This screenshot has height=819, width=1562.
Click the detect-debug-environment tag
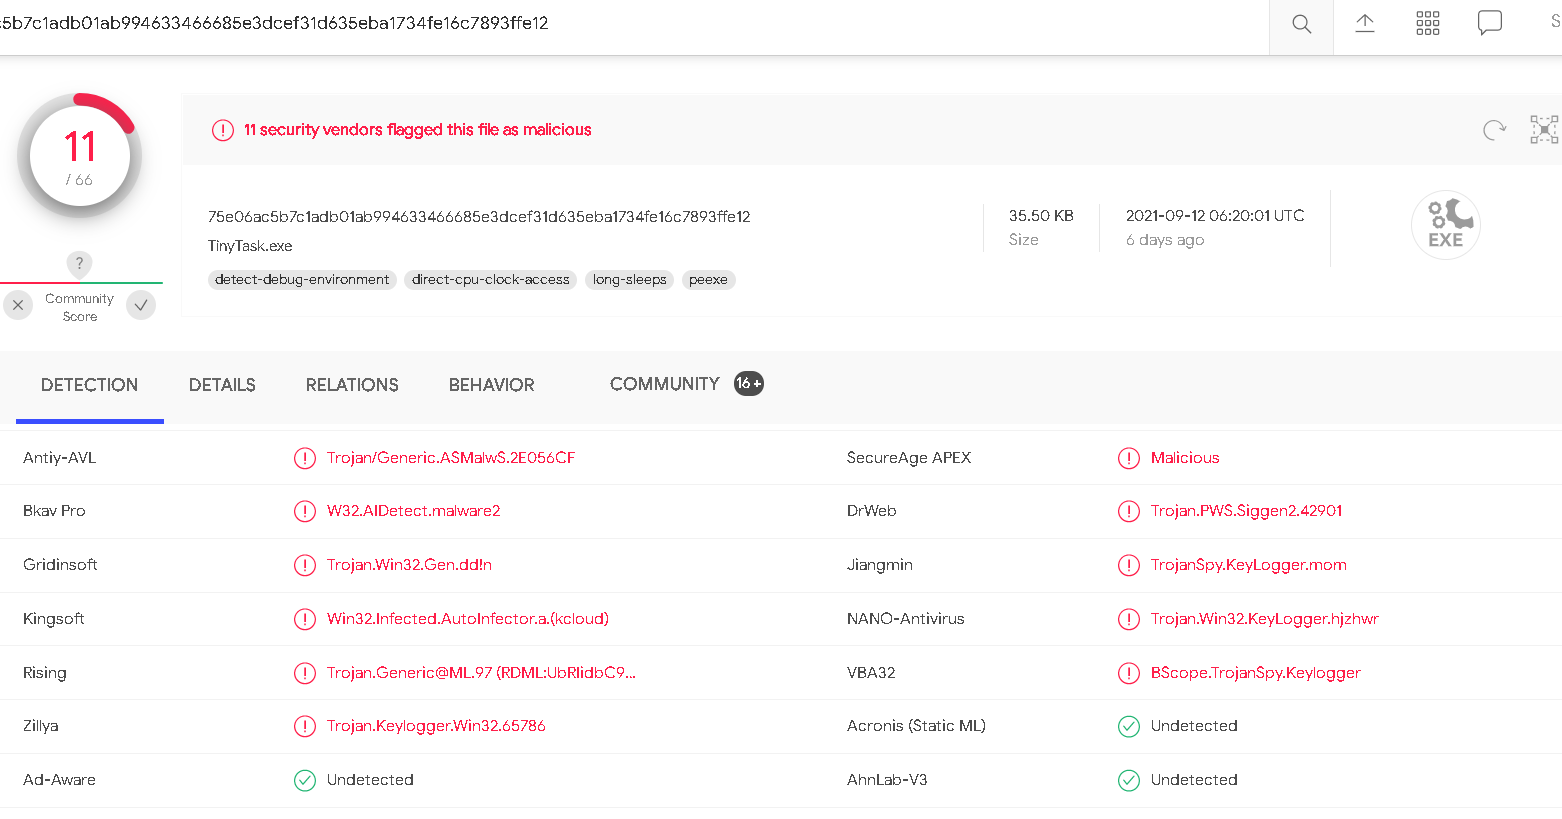(x=302, y=280)
